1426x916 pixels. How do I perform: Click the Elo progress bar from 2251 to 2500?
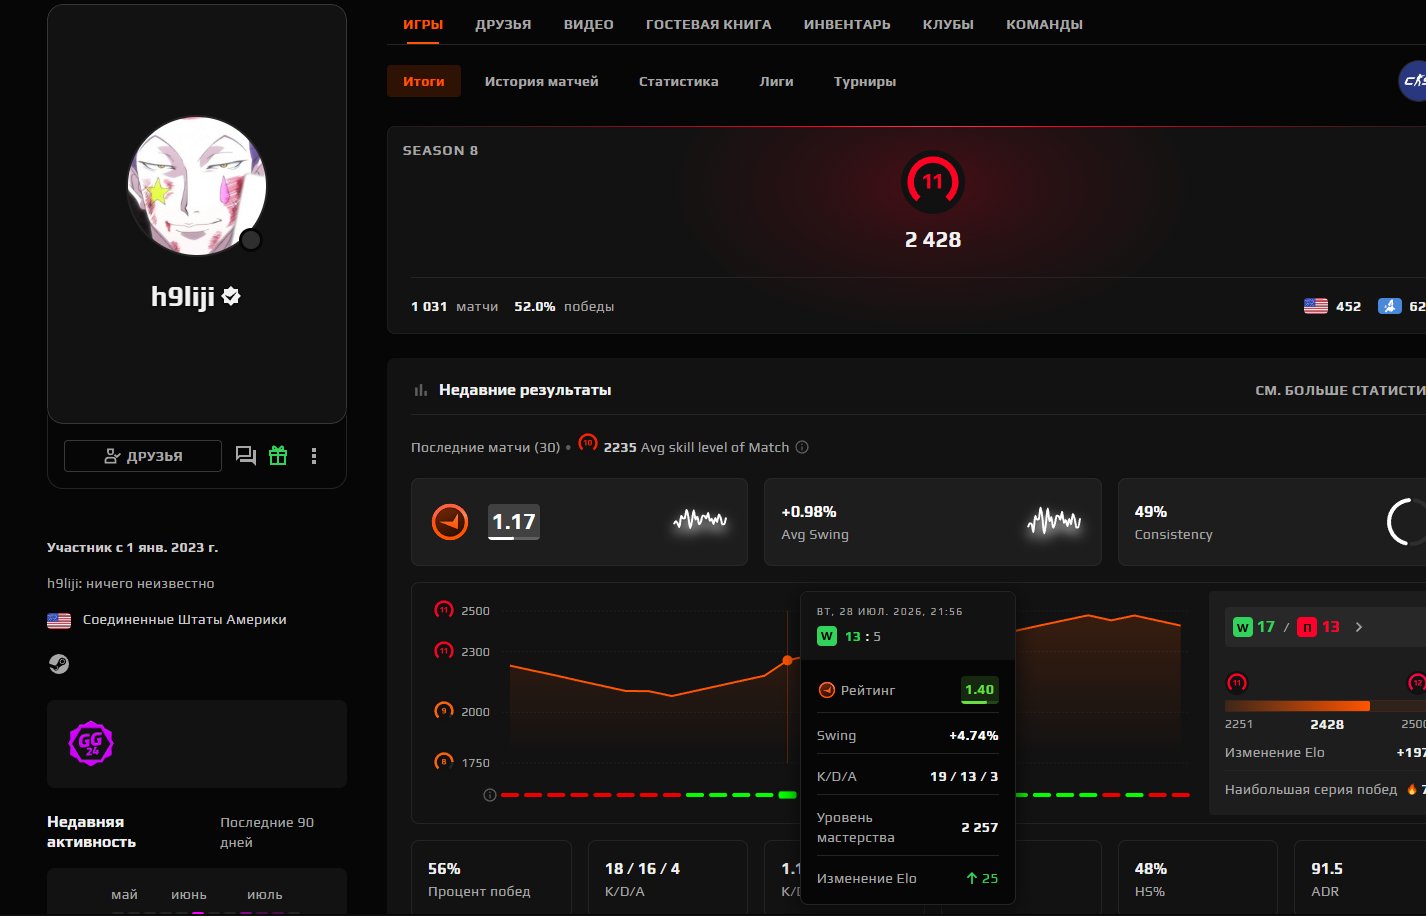[1325, 706]
